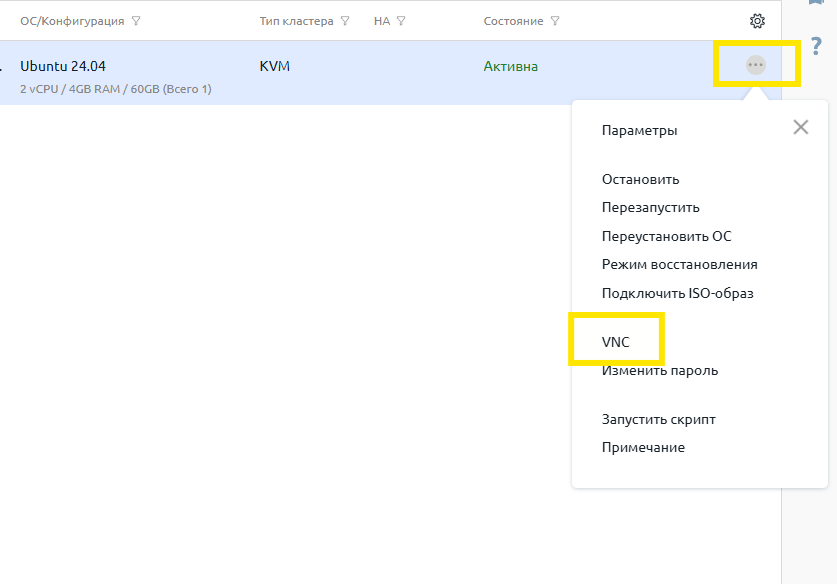Click the three-dot actions button on Ubuntu row
Viewport: 837px width, 584px height.
pyautogui.click(x=756, y=65)
